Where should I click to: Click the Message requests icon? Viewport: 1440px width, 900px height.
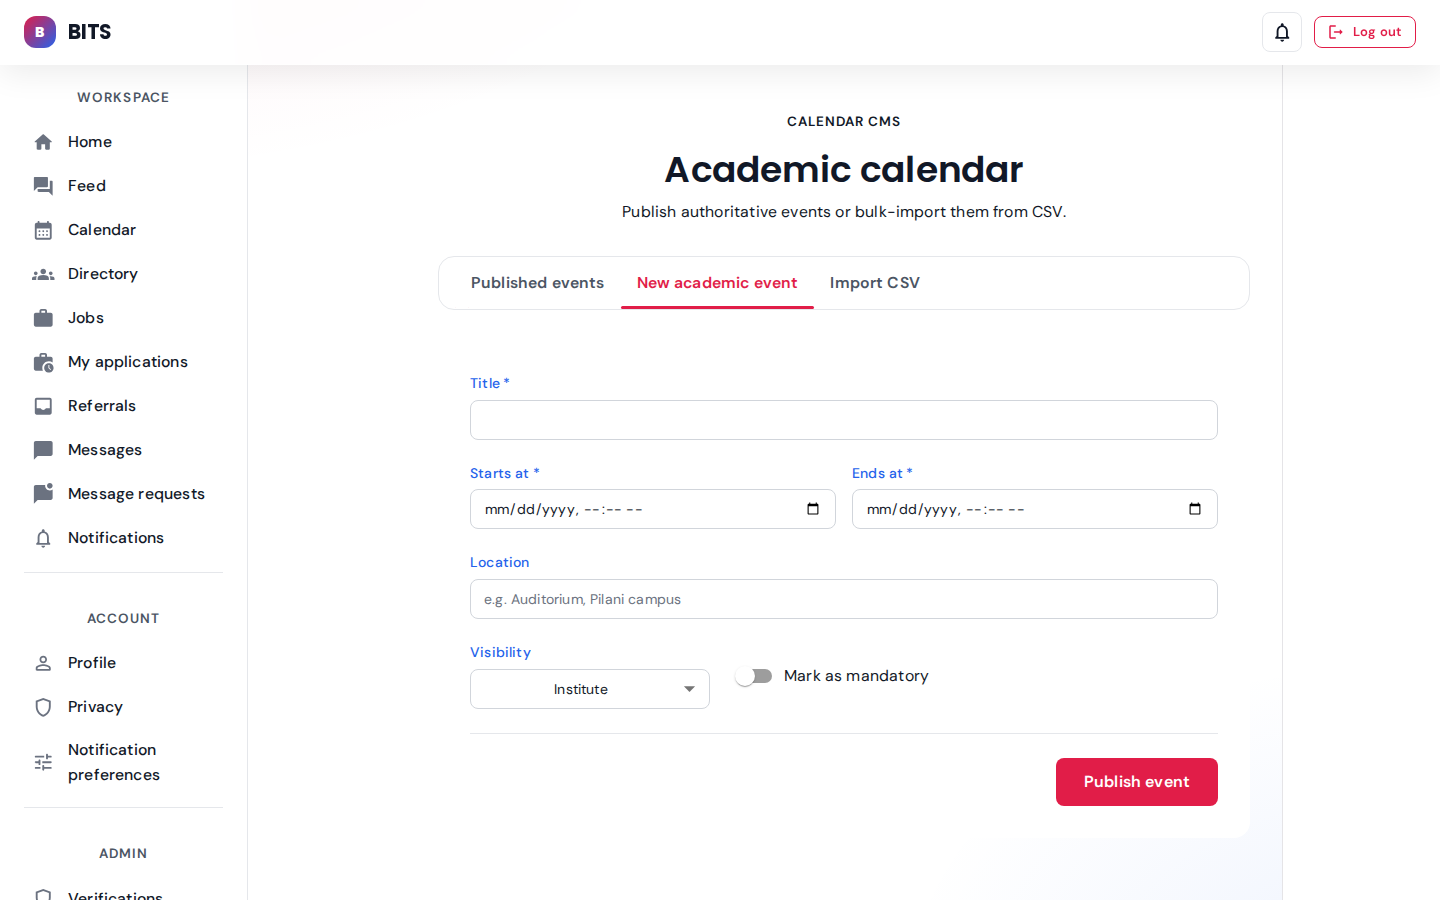pos(43,494)
